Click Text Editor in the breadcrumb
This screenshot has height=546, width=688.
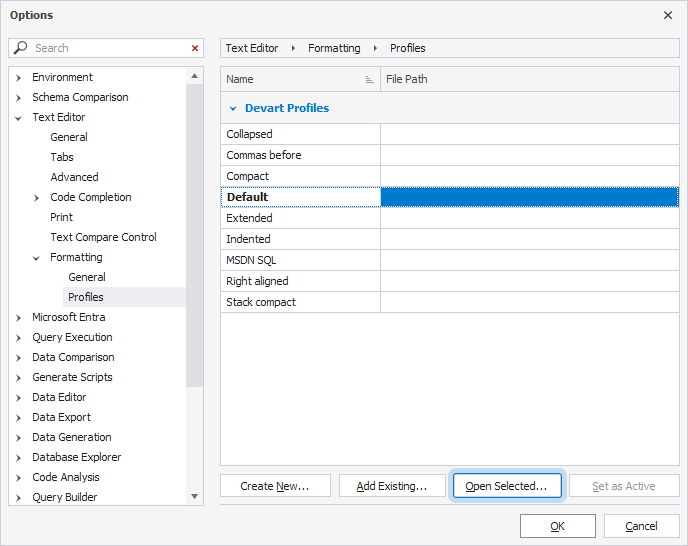252,48
